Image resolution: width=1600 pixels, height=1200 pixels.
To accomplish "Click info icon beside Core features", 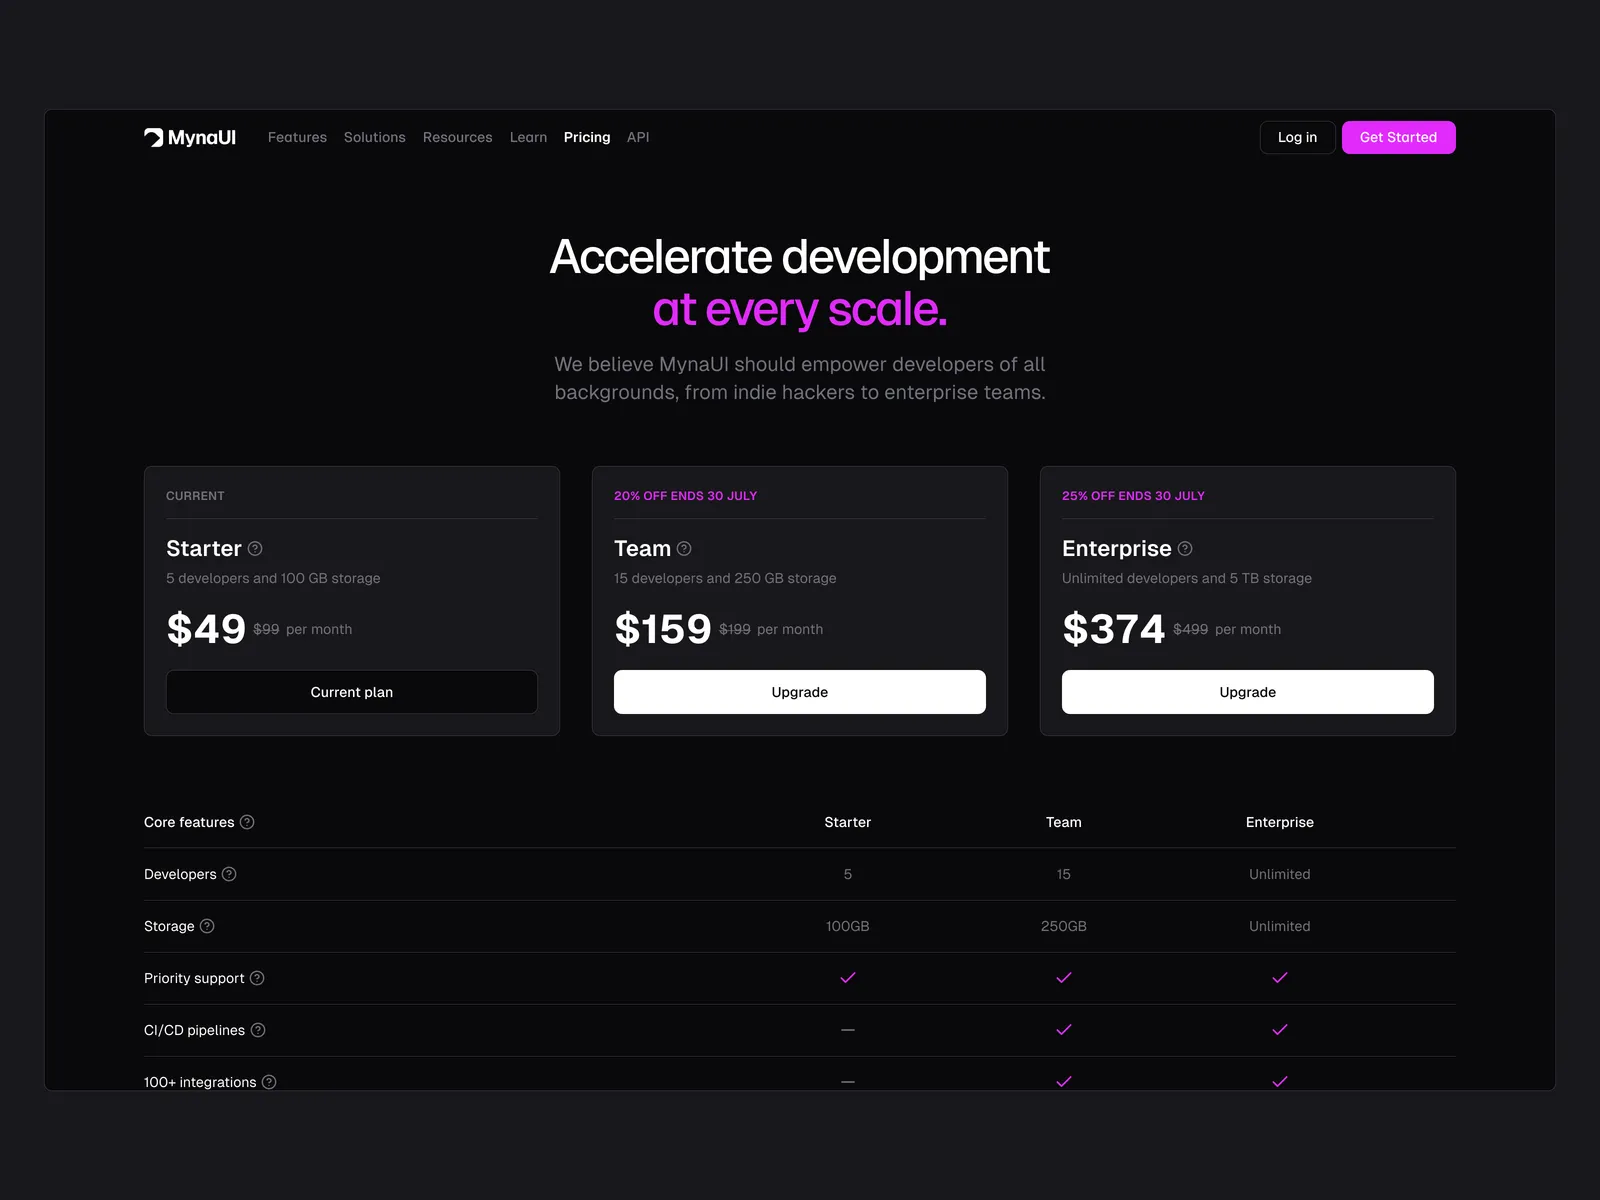I will coord(247,822).
